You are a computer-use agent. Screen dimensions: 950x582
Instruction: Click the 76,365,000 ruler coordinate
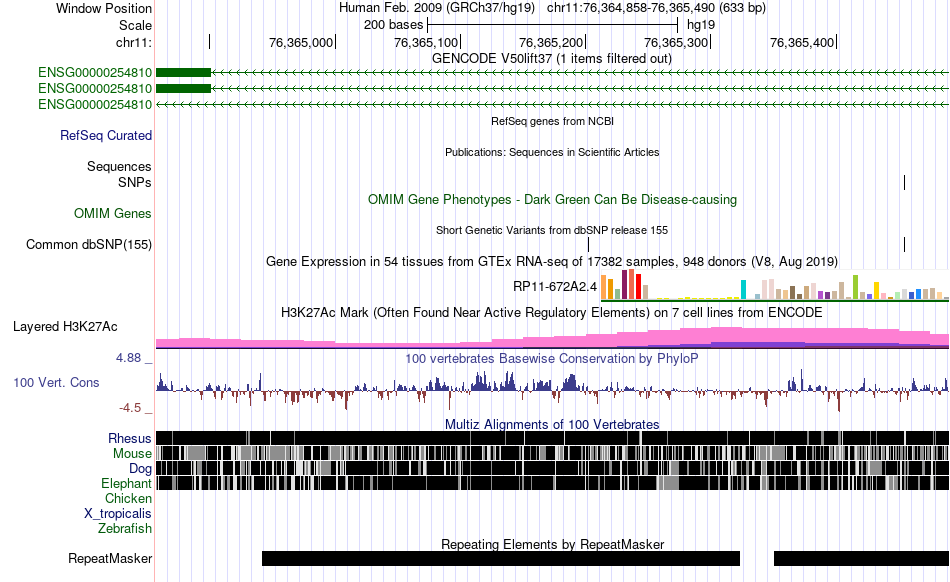click(301, 42)
